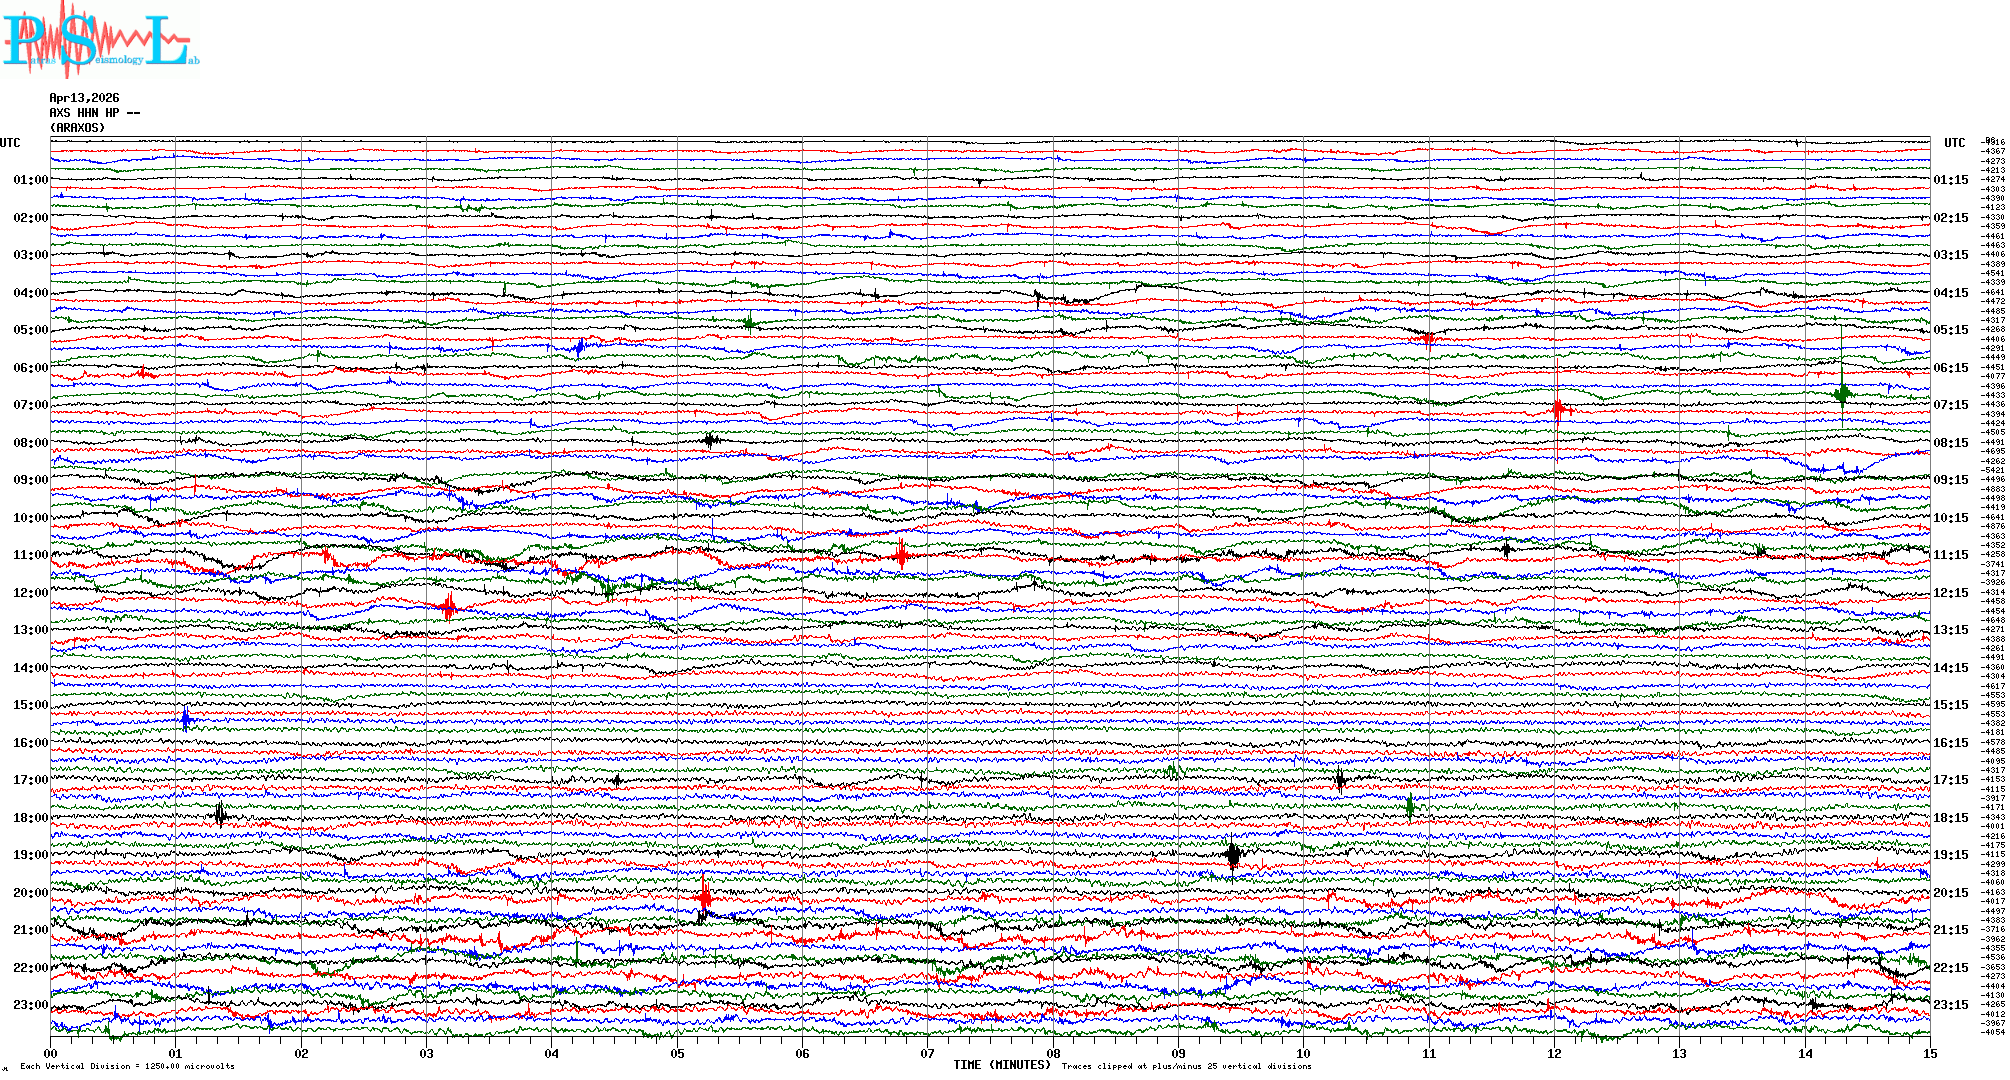Click the Apr13,2026 date text
The image size is (2010, 1080).
[x=84, y=98]
